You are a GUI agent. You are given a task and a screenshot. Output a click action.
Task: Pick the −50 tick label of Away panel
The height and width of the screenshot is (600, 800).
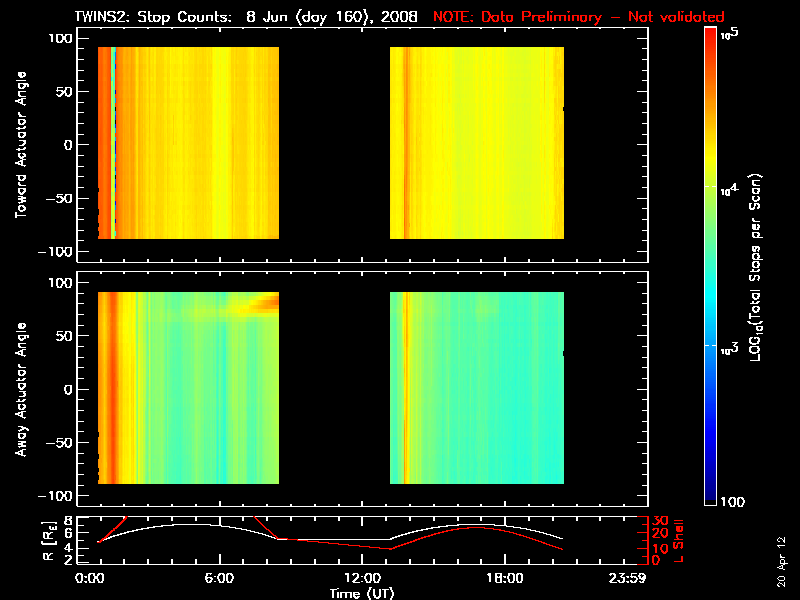pos(60,442)
